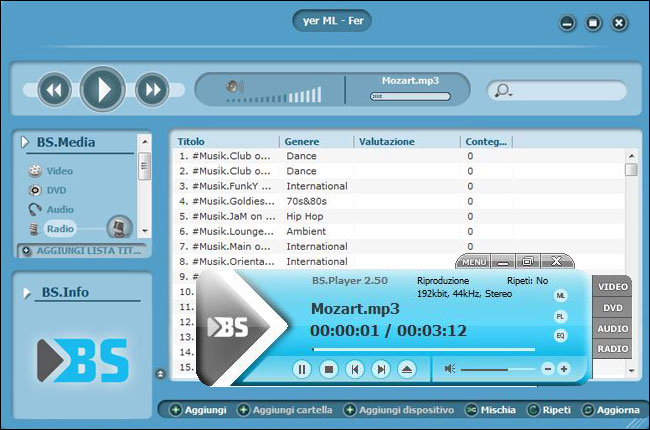Expand the BS.Info panel arrow
The width and height of the screenshot is (650, 430).
[x=25, y=293]
